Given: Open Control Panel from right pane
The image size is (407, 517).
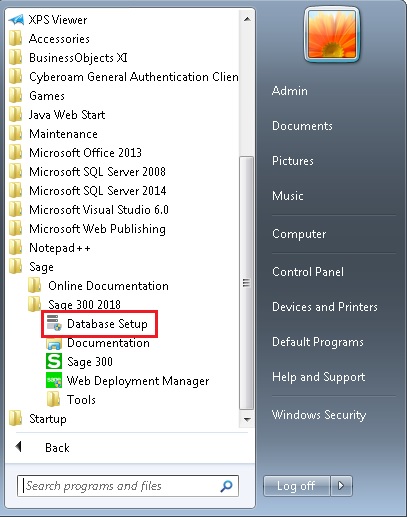Looking at the screenshot, I should (308, 272).
